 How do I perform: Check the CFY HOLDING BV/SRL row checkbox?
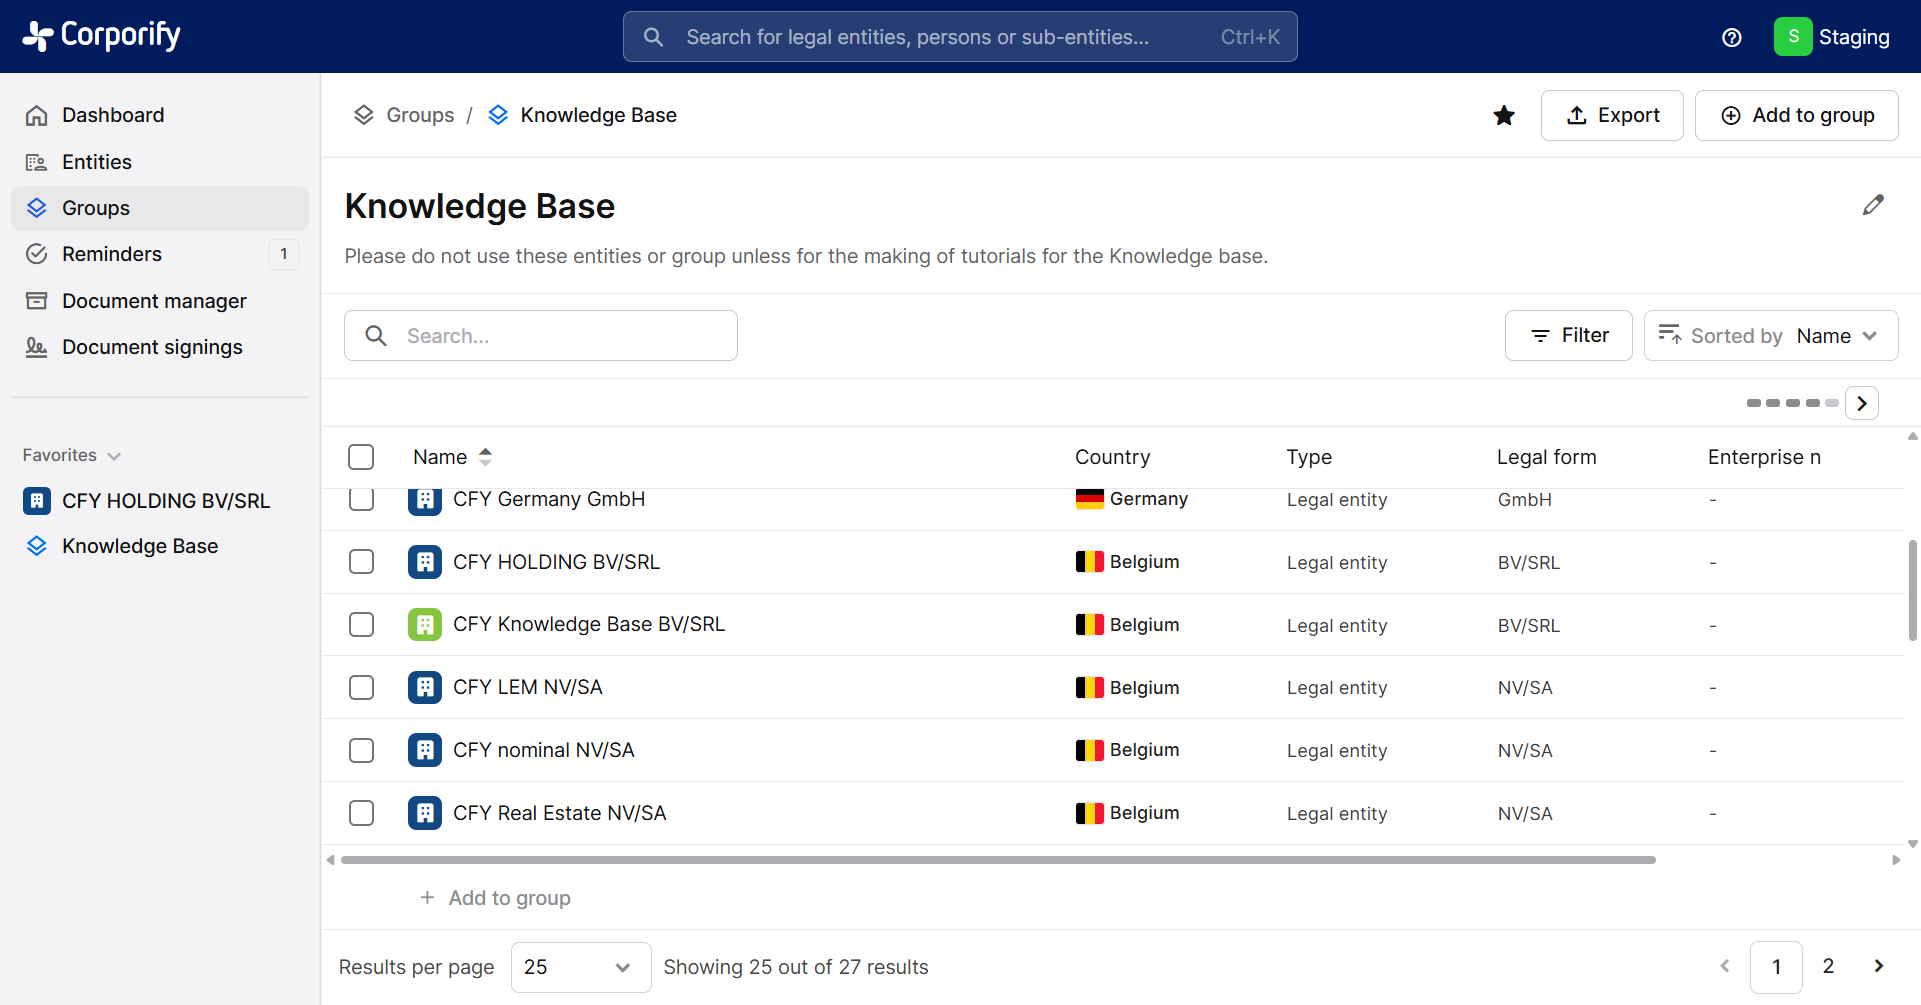pyautogui.click(x=361, y=562)
